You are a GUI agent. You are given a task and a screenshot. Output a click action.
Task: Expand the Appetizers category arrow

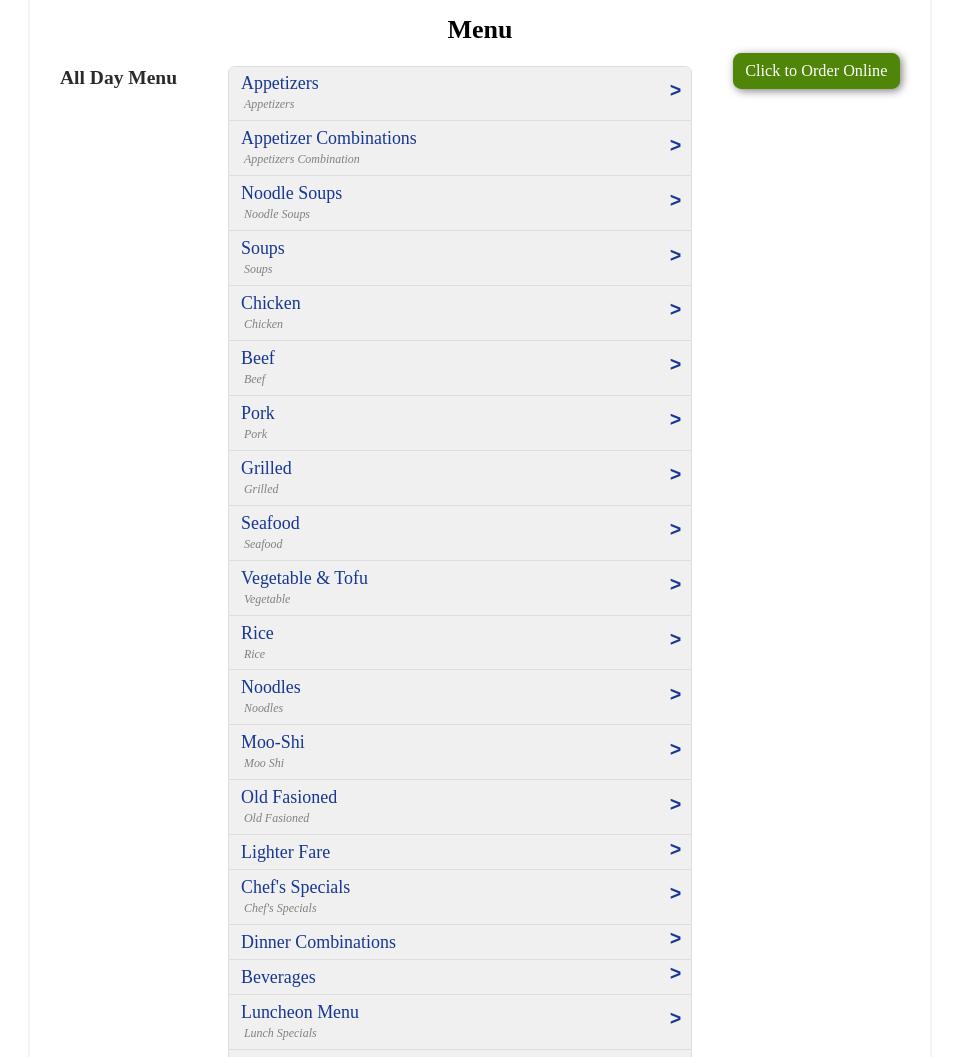click(x=675, y=91)
